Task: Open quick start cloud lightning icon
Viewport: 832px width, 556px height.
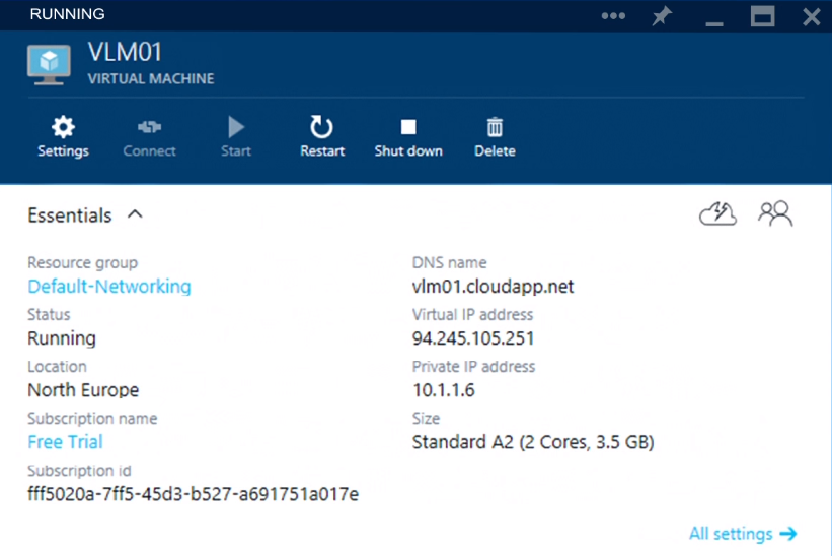Action: point(717,214)
